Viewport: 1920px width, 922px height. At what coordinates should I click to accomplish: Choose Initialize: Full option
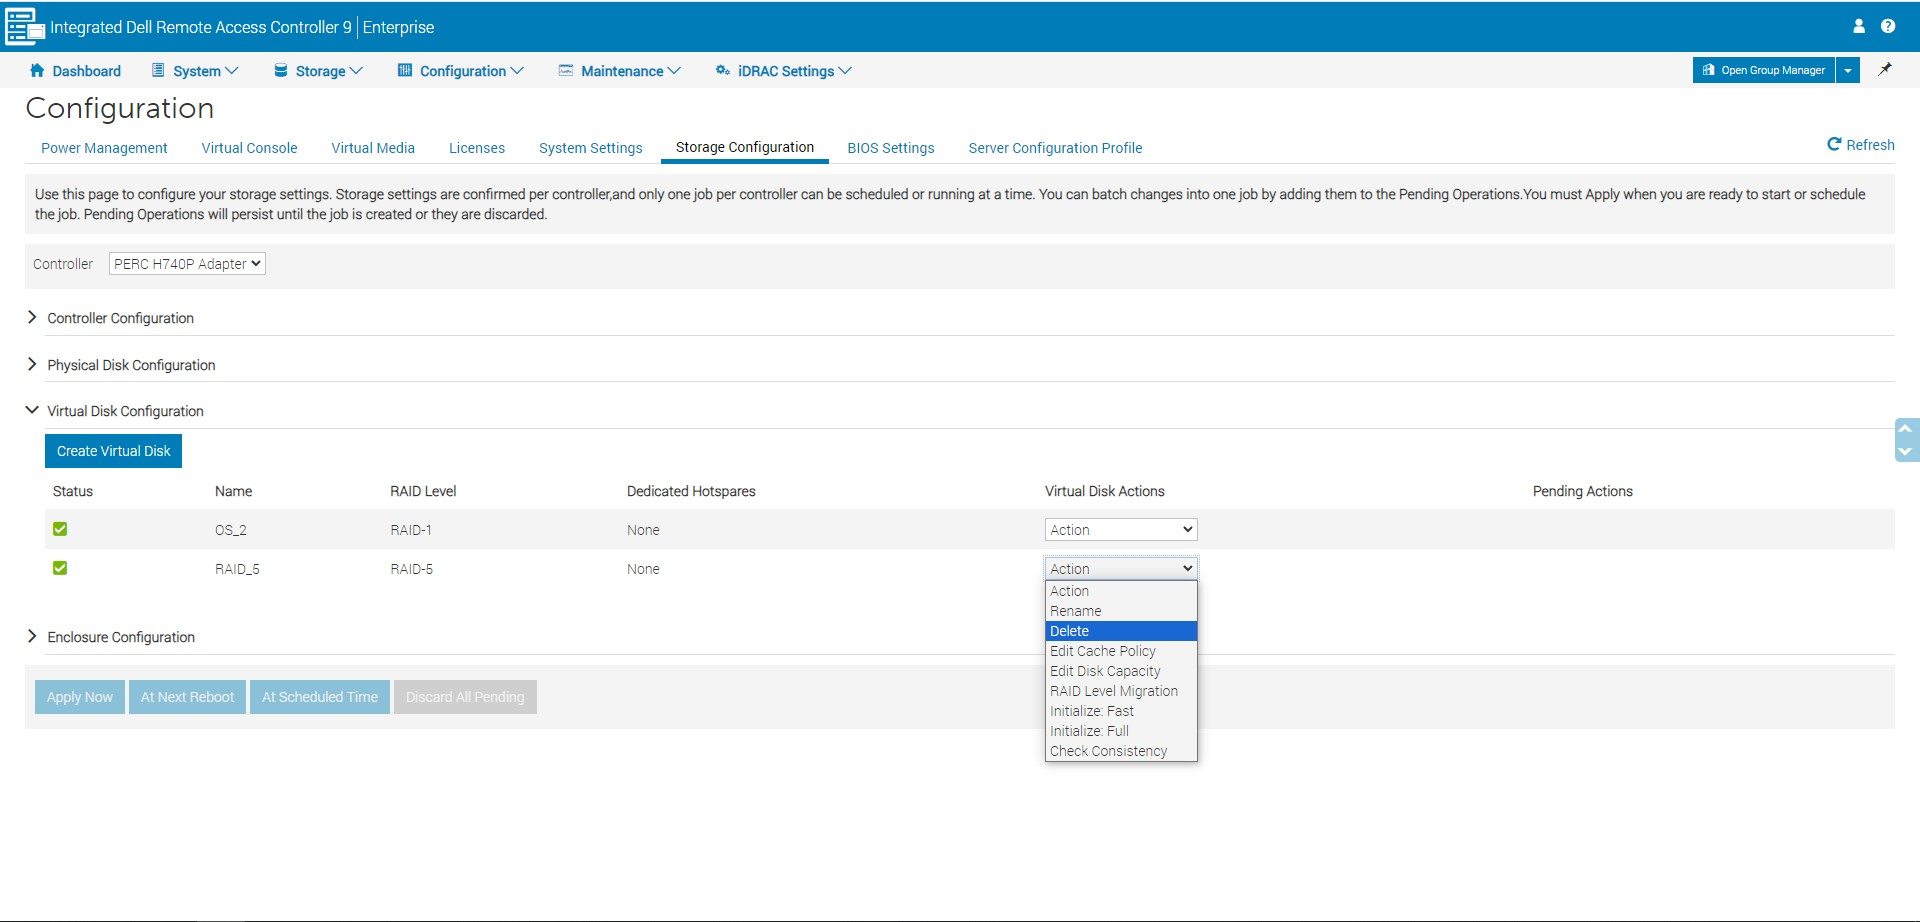(1121, 731)
